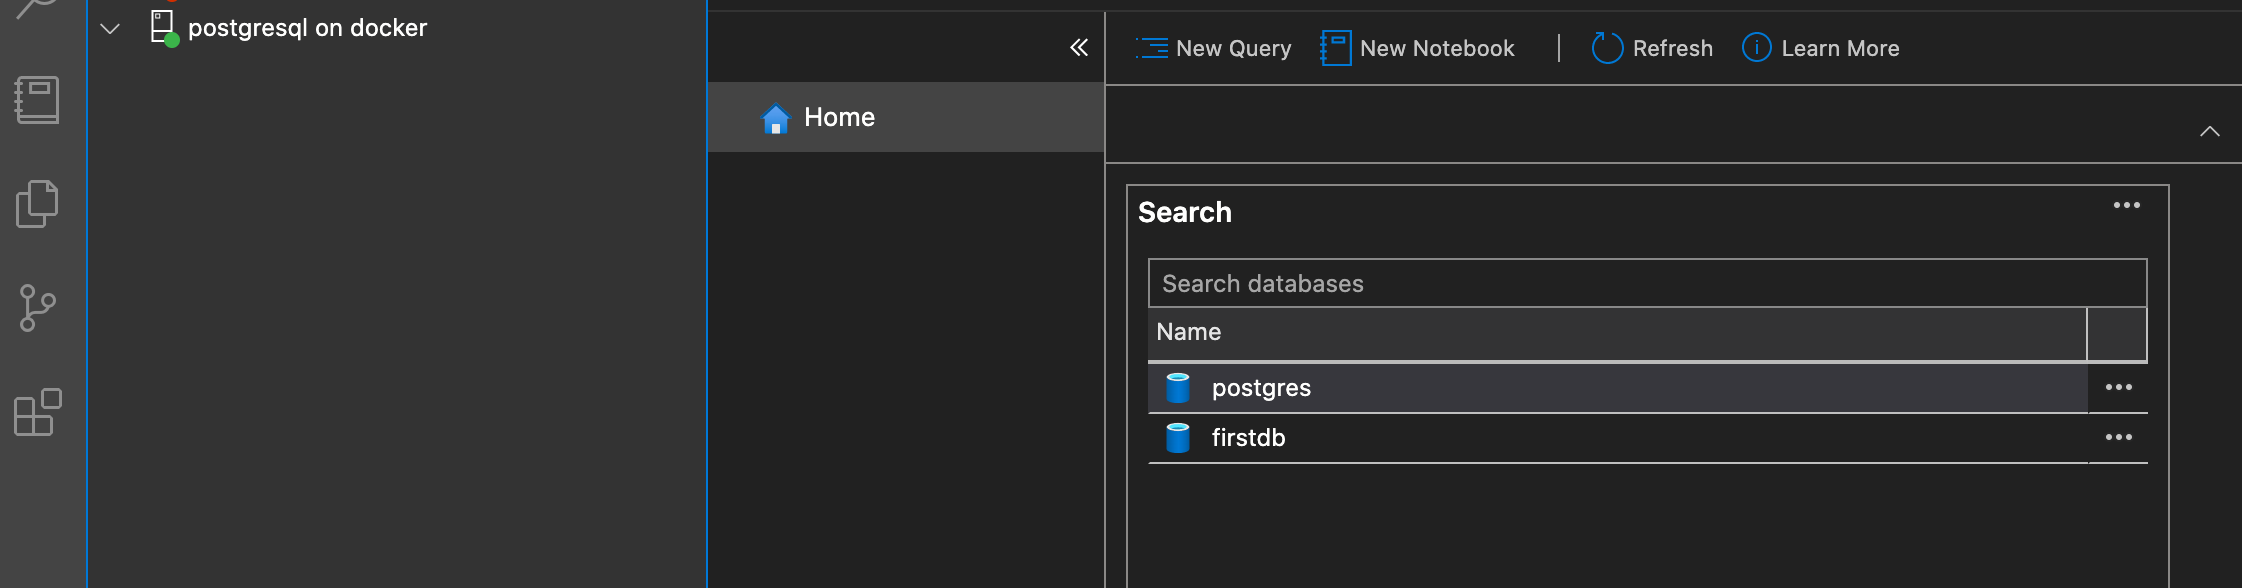Click the postgres database cylinder icon

coord(1178,388)
